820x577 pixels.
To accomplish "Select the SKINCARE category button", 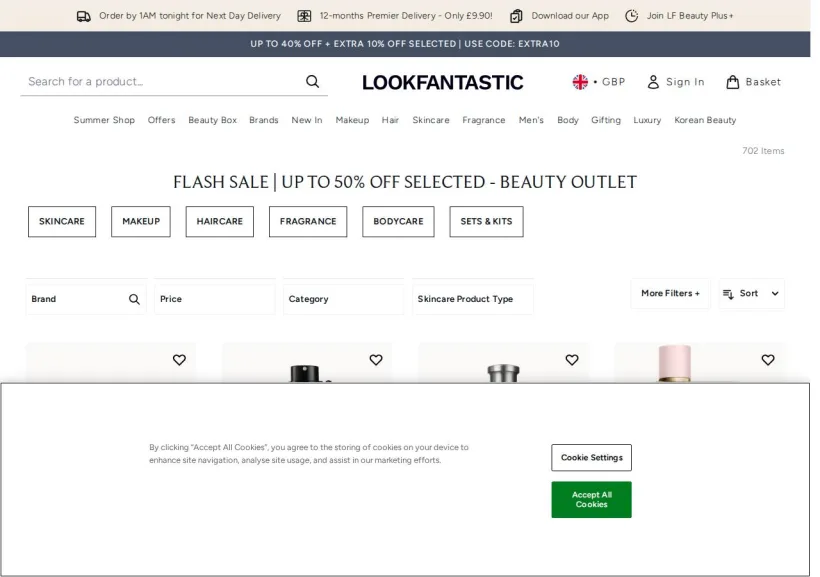I will 62,222.
